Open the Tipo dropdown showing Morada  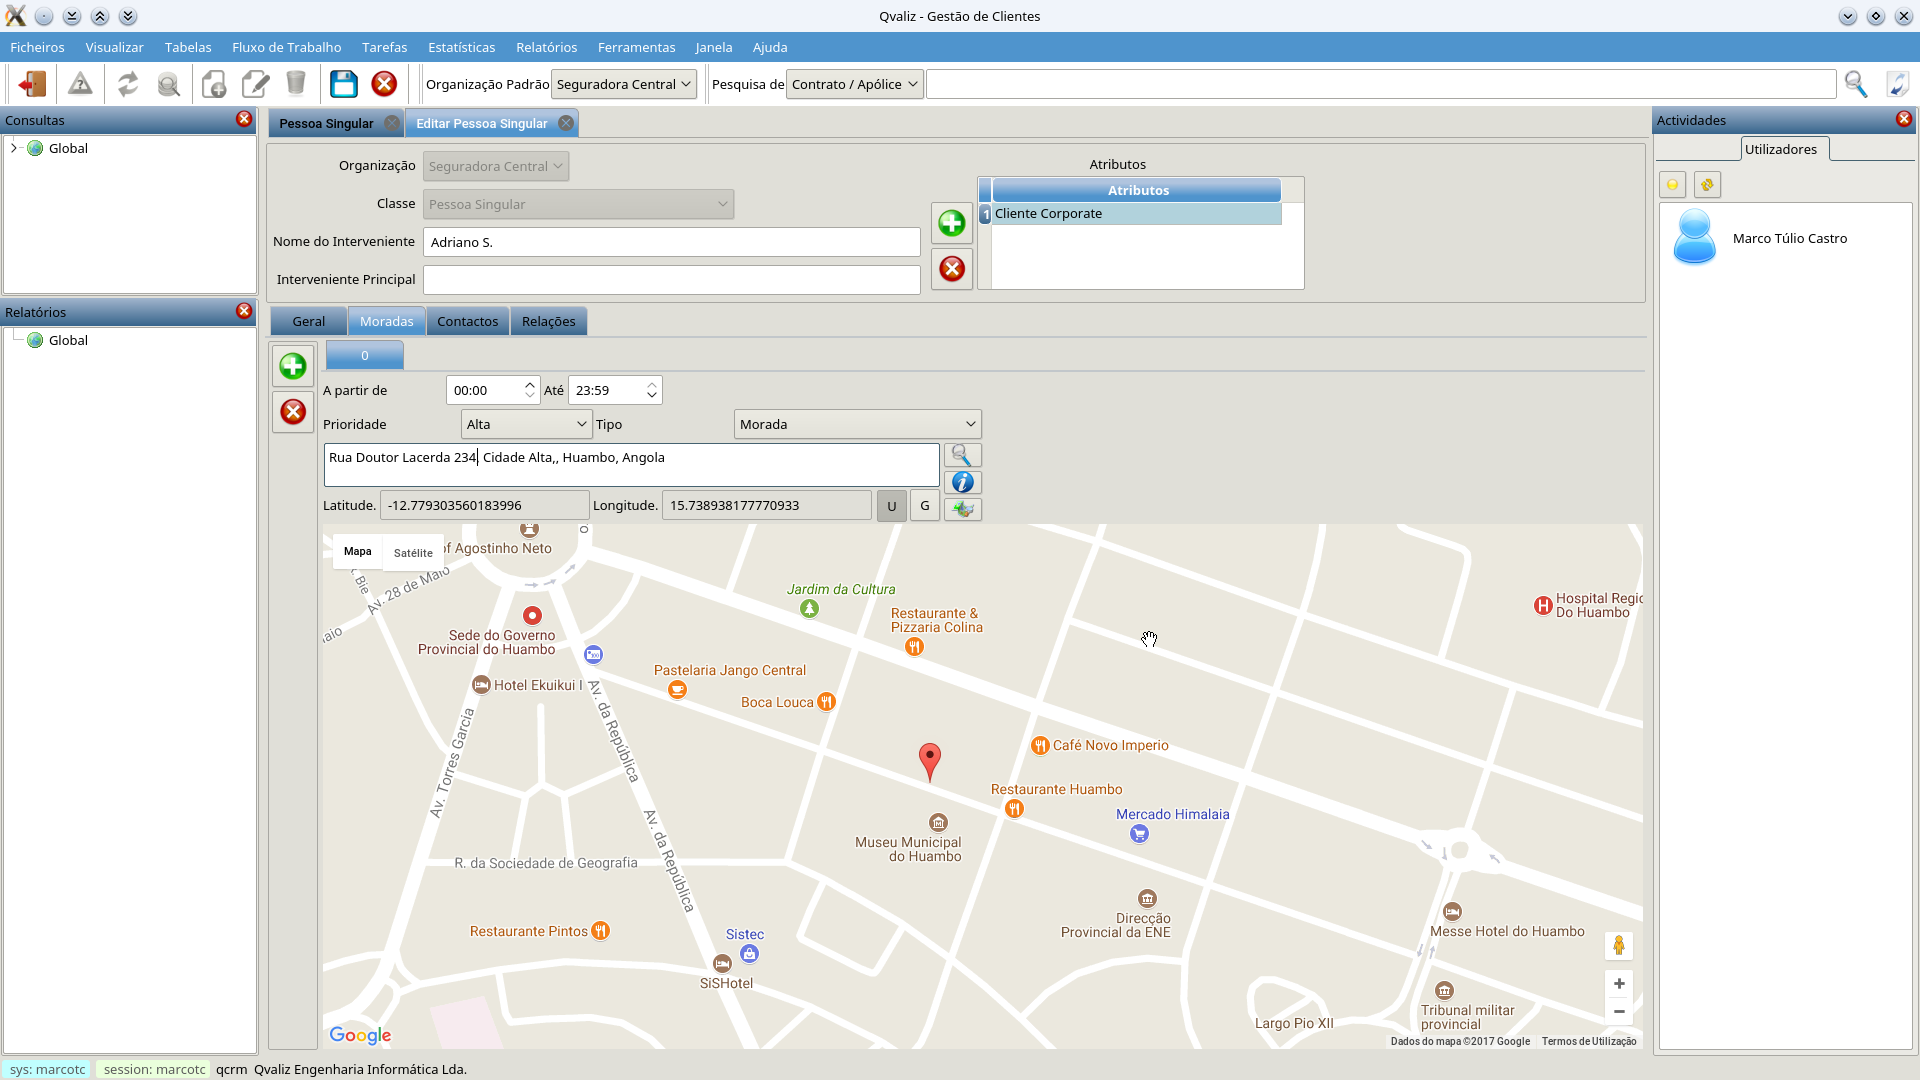click(x=857, y=424)
